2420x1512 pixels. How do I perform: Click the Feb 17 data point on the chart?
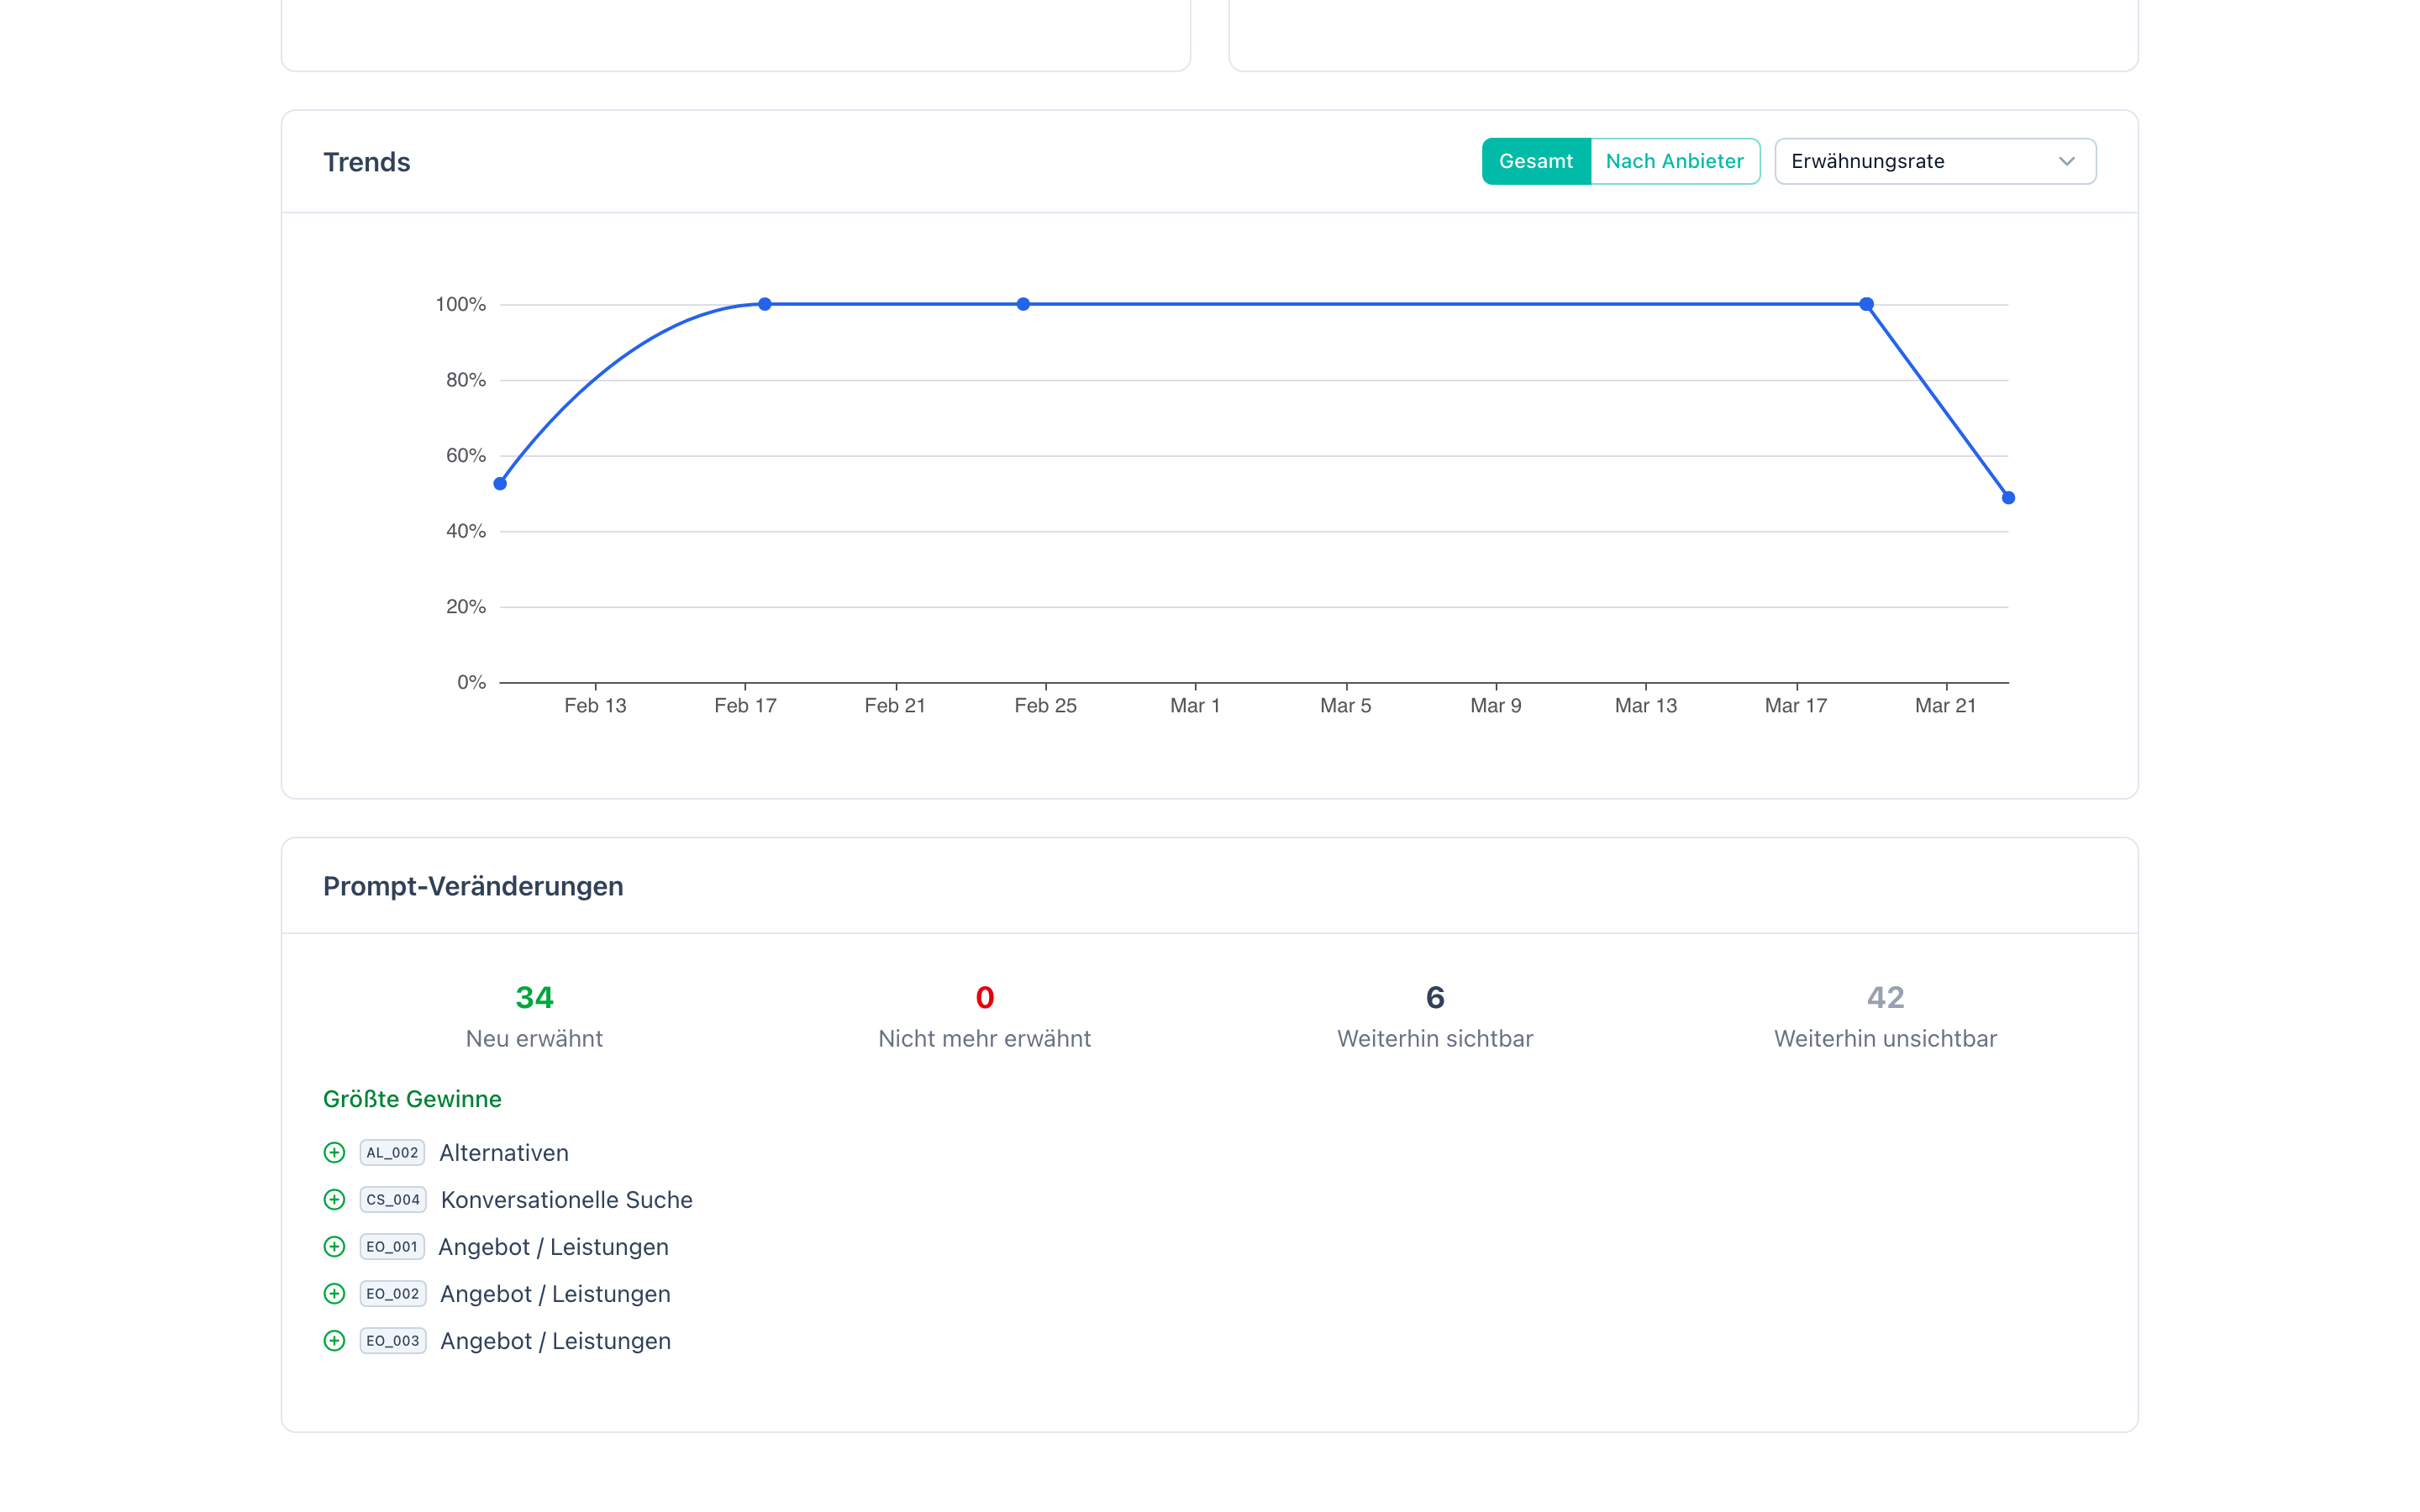764,303
